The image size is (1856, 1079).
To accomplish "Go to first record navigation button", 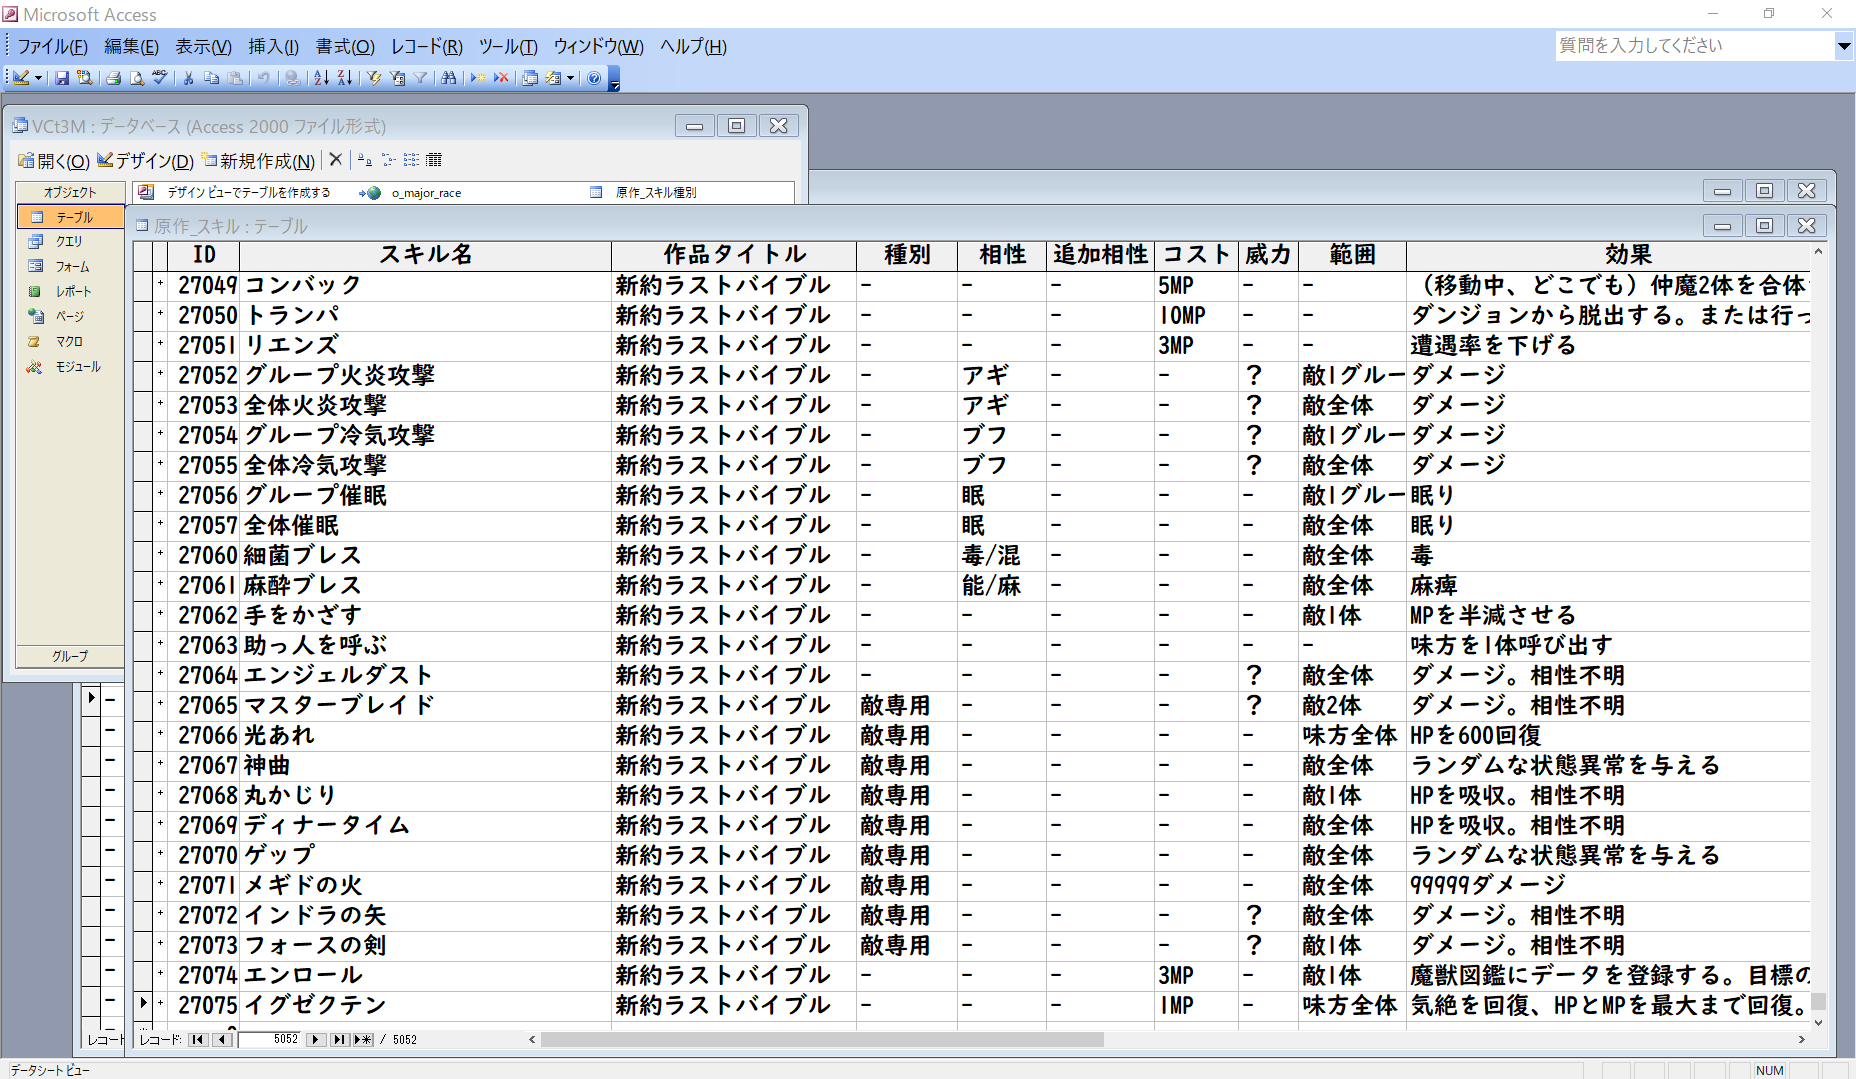I will pos(198,1040).
